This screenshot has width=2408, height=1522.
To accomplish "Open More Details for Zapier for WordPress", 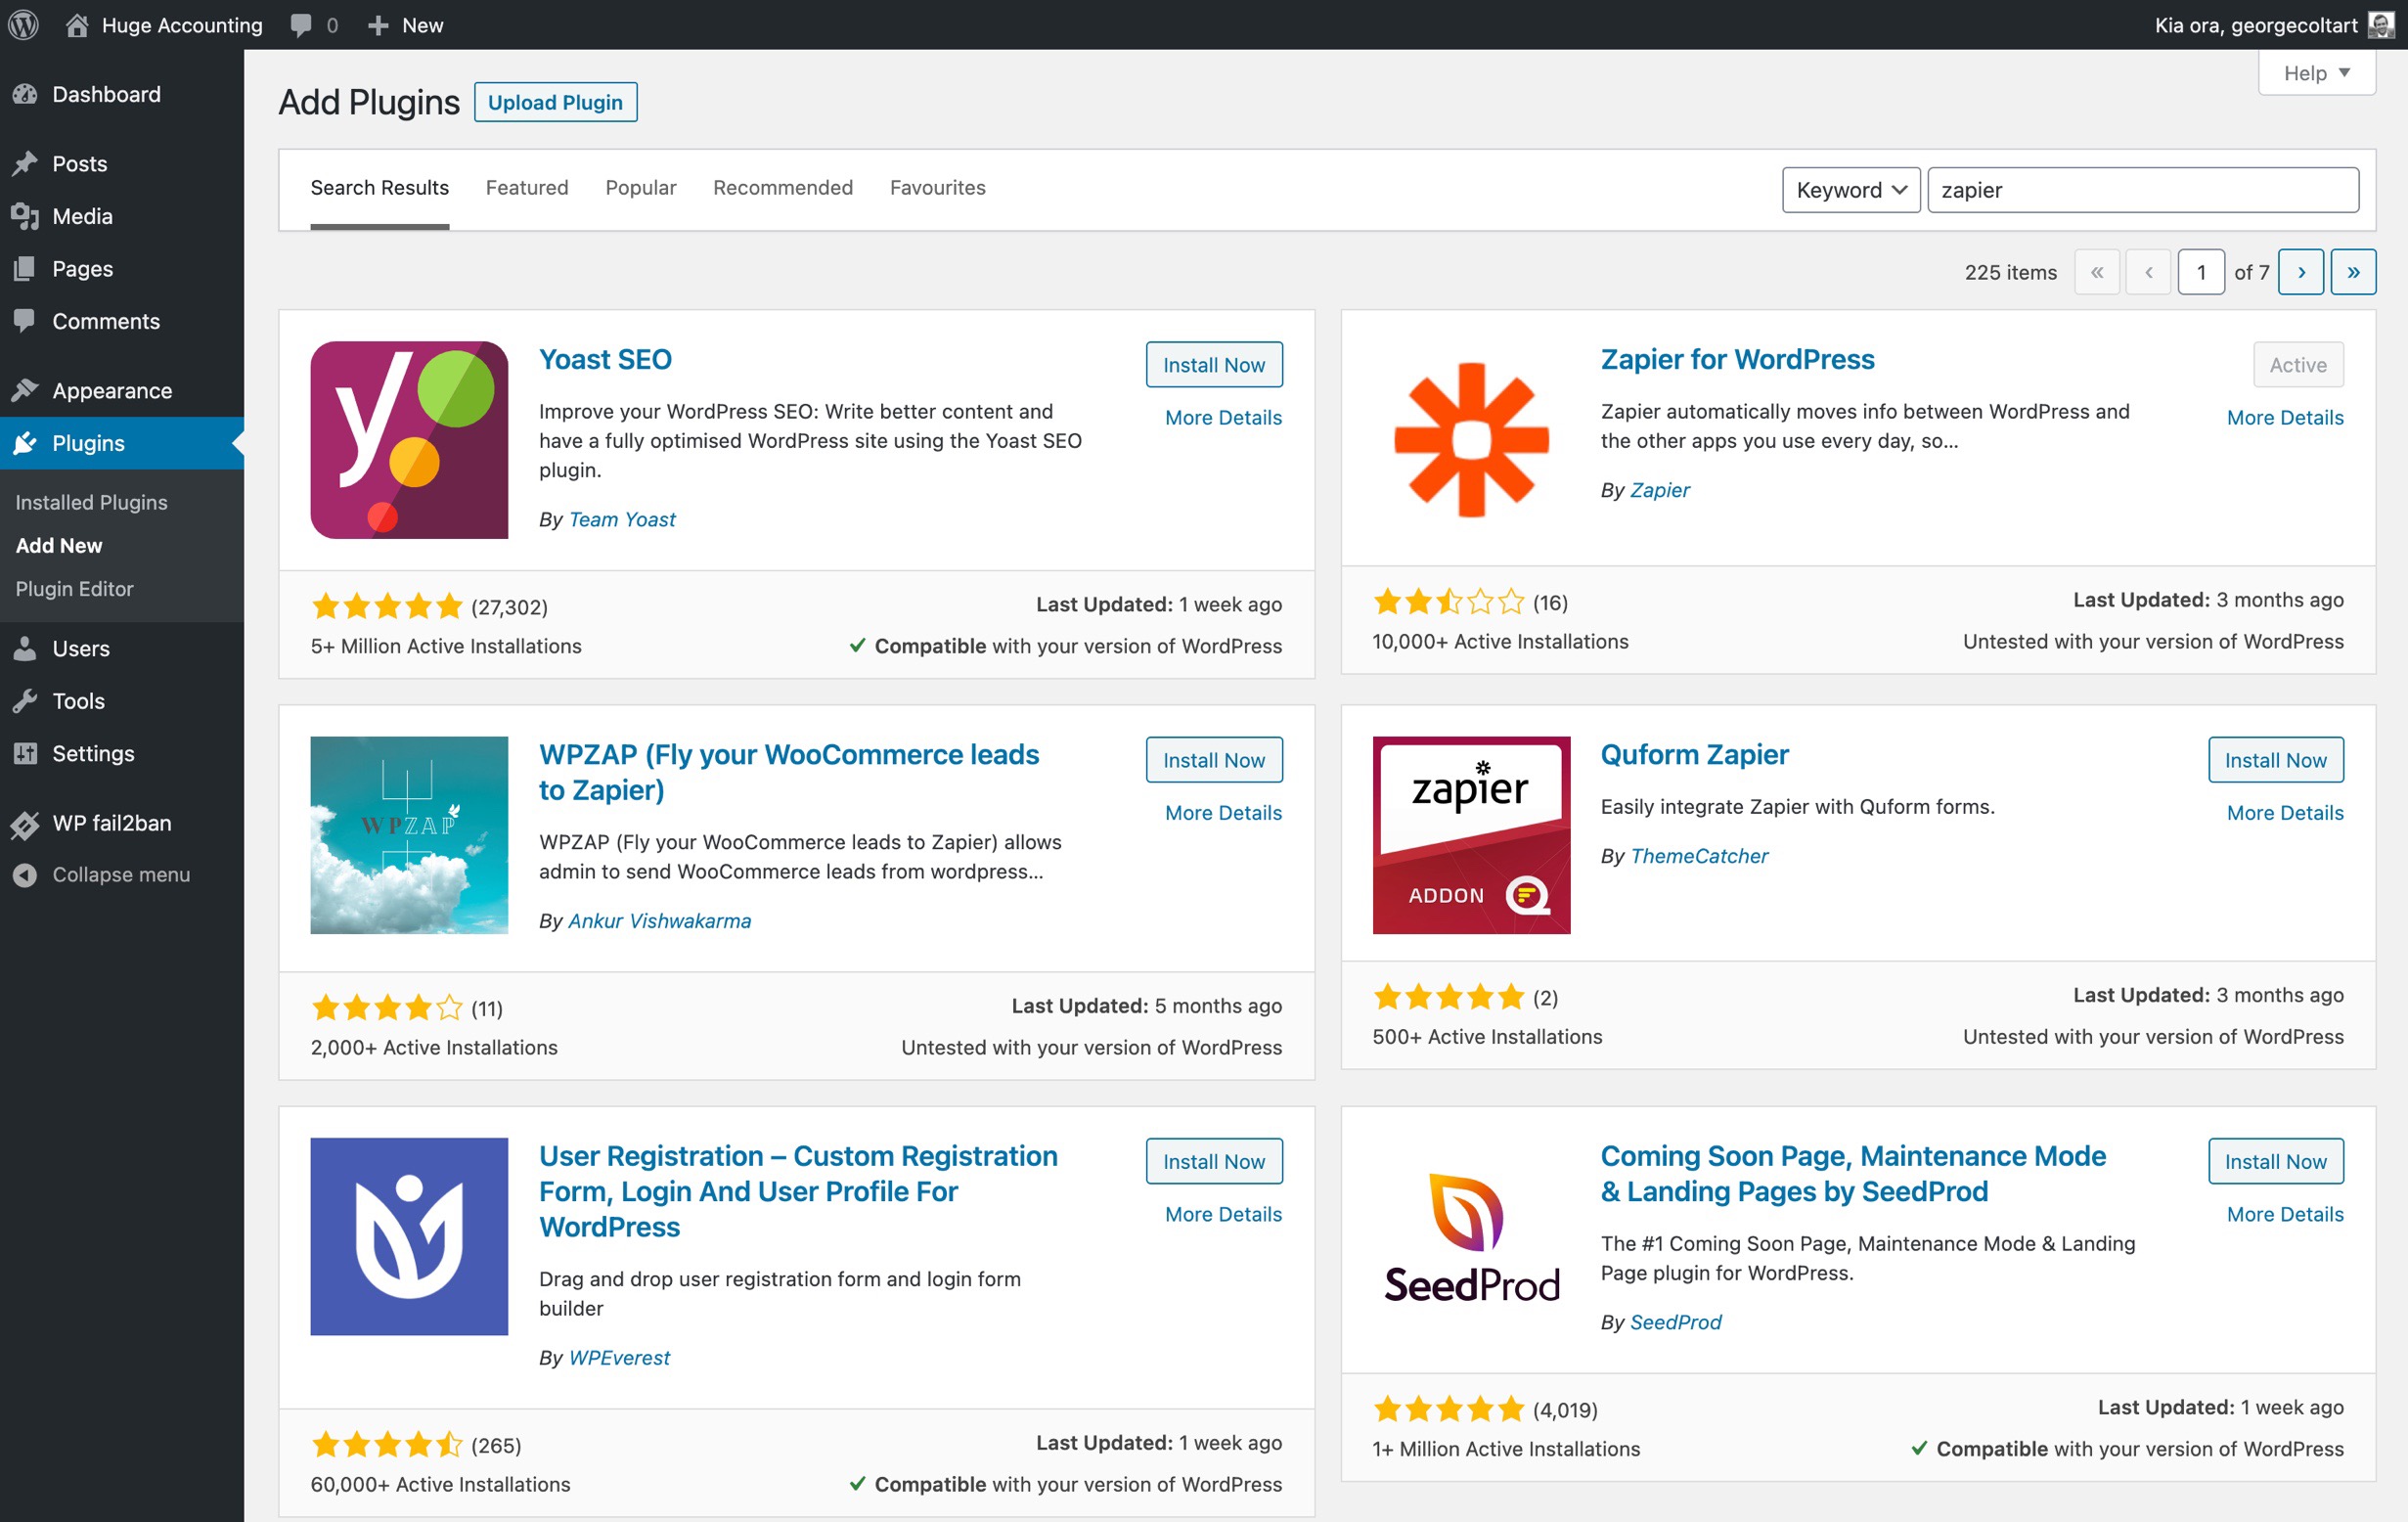I will coord(2285,418).
